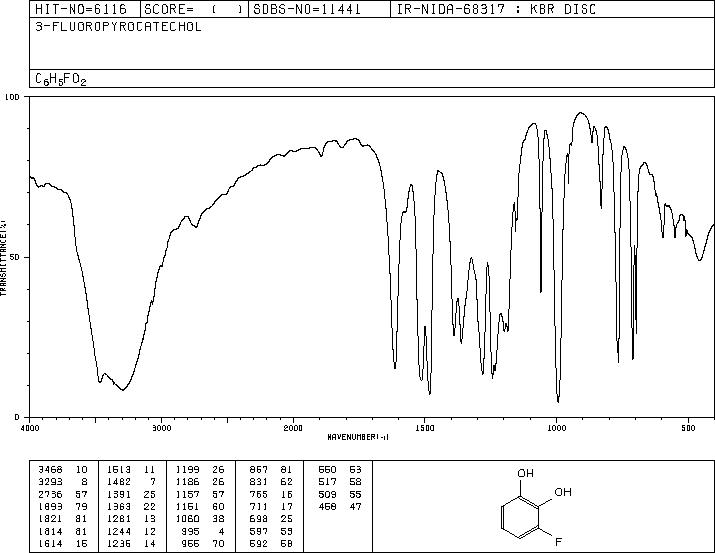The height and width of the screenshot is (553, 715).
Task: Select the 1000 x-axis tick label
Action: point(556,428)
